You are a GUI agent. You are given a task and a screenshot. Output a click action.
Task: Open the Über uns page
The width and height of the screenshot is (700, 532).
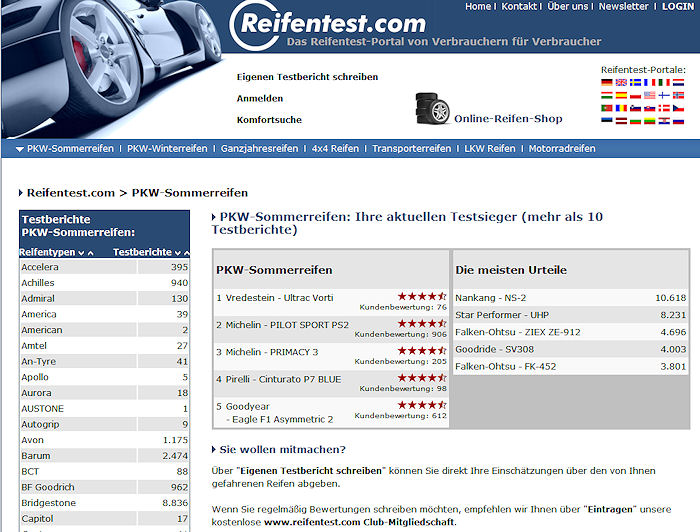pyautogui.click(x=567, y=6)
